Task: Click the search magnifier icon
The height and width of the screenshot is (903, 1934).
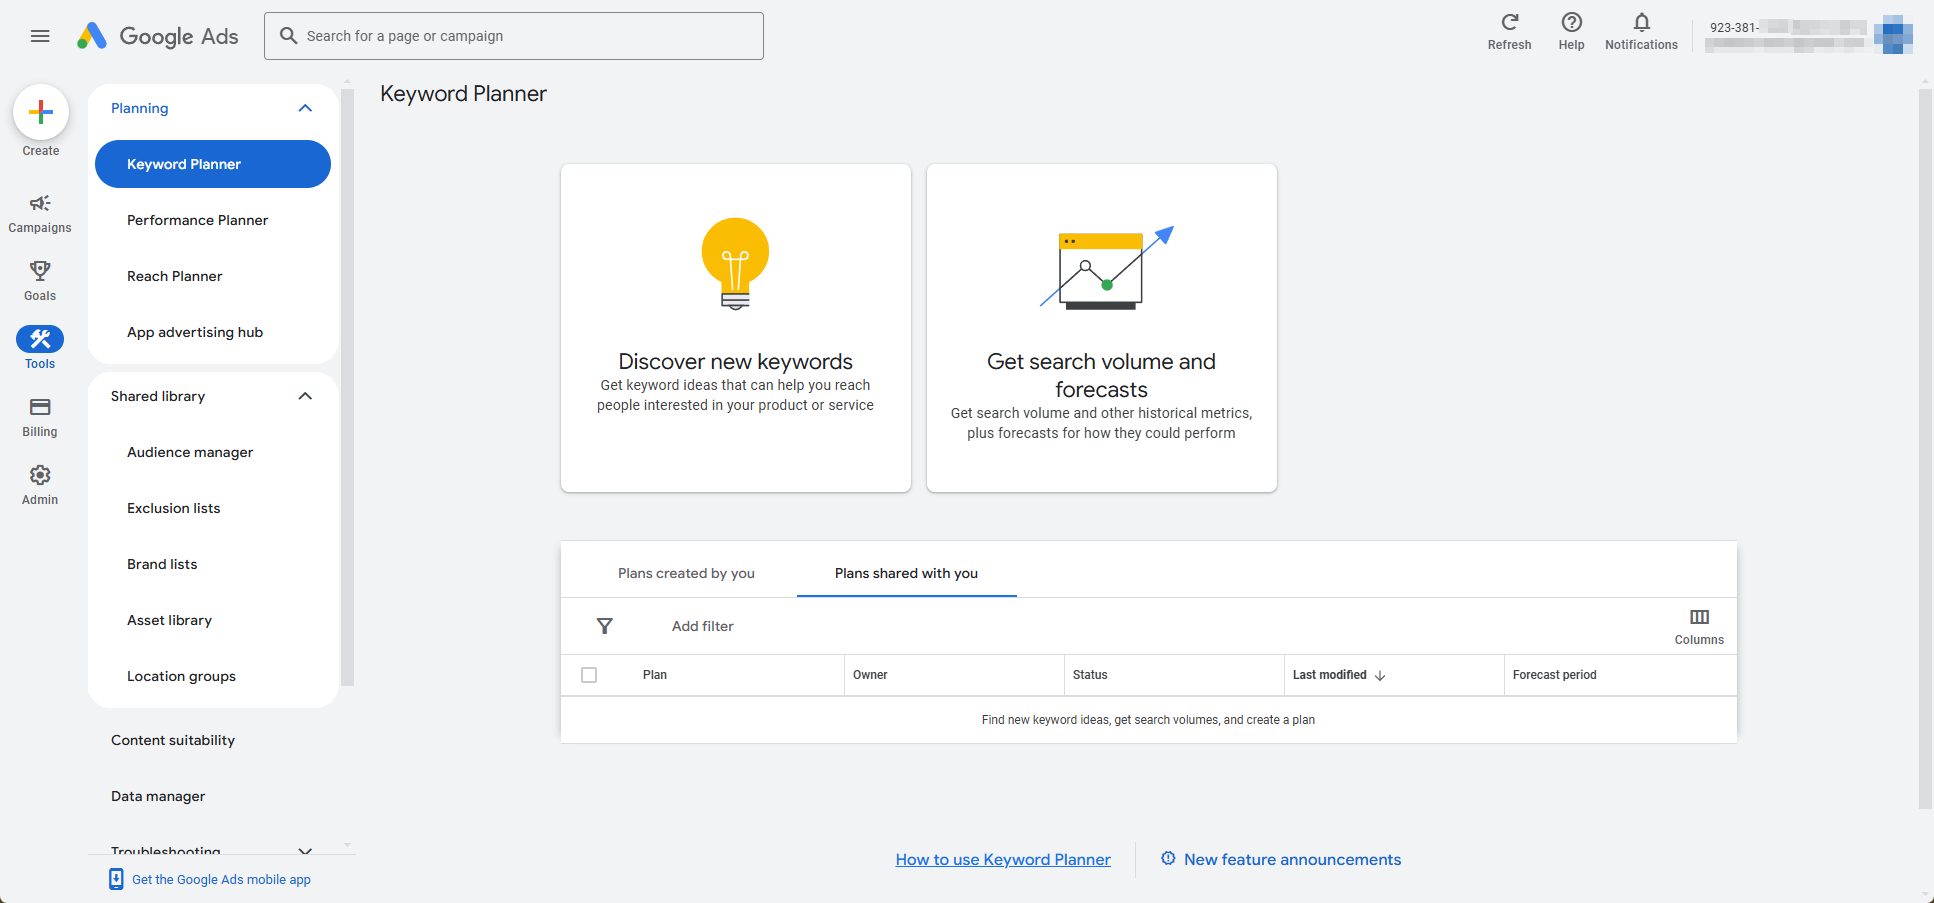Action: point(289,36)
